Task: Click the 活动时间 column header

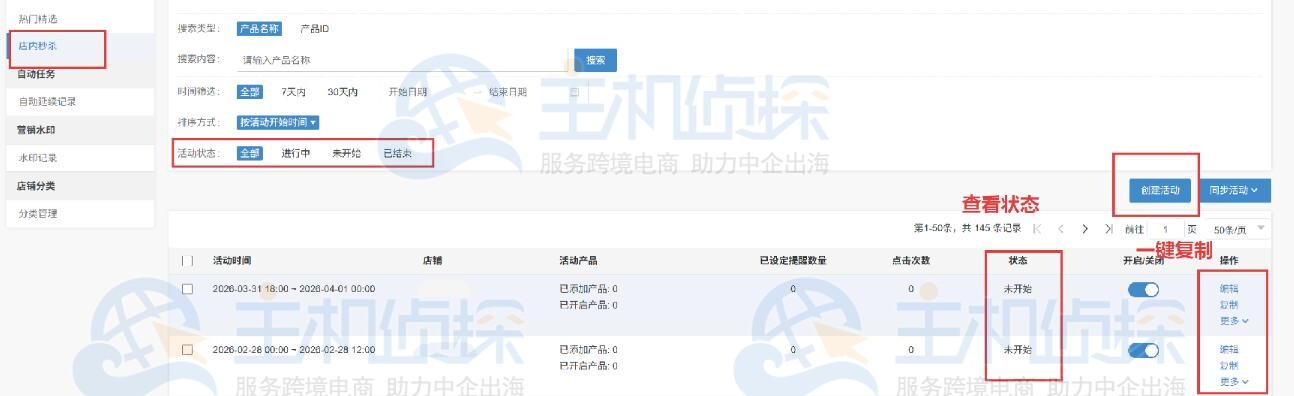Action: tap(232, 260)
